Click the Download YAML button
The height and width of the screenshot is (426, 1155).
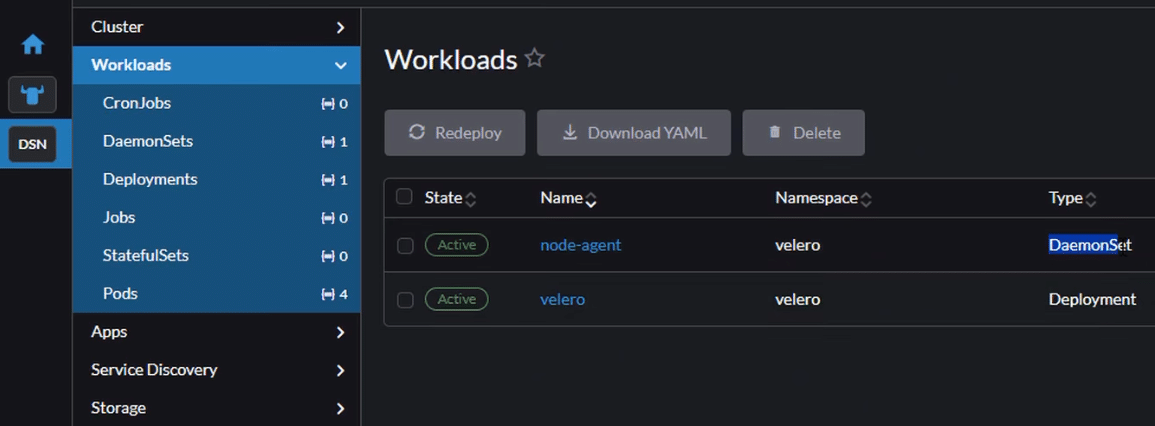pyautogui.click(x=634, y=133)
